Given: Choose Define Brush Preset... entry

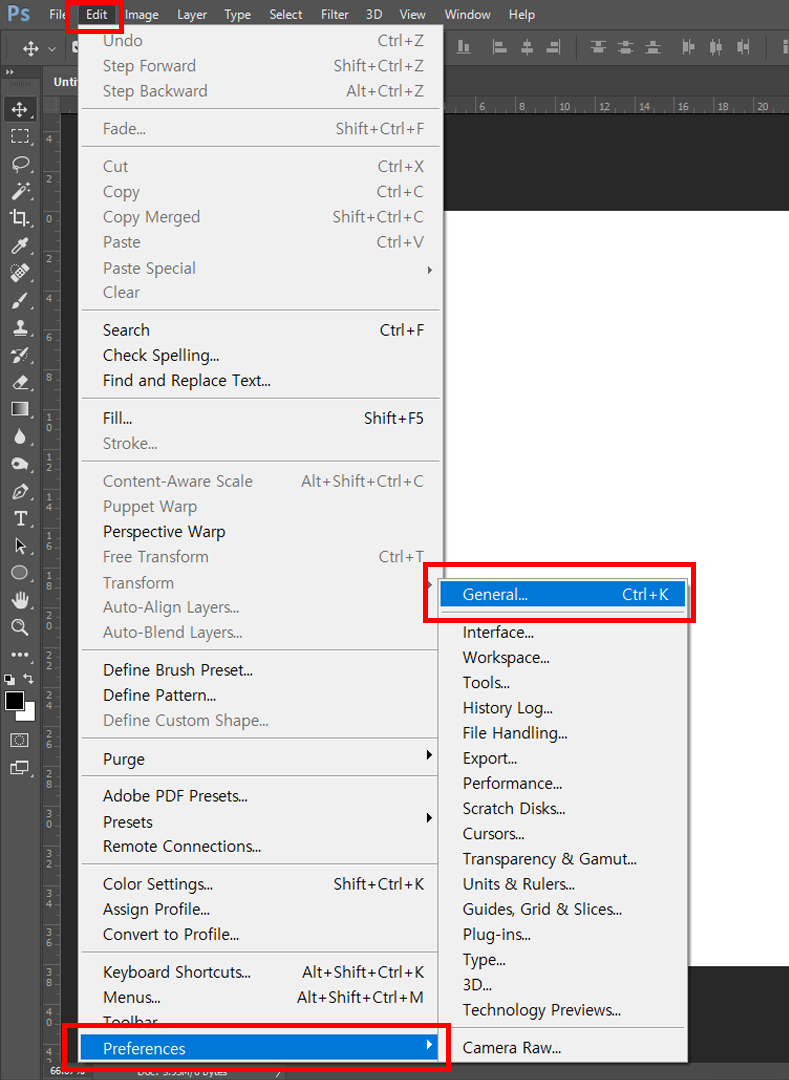Looking at the screenshot, I should click(x=260, y=670).
